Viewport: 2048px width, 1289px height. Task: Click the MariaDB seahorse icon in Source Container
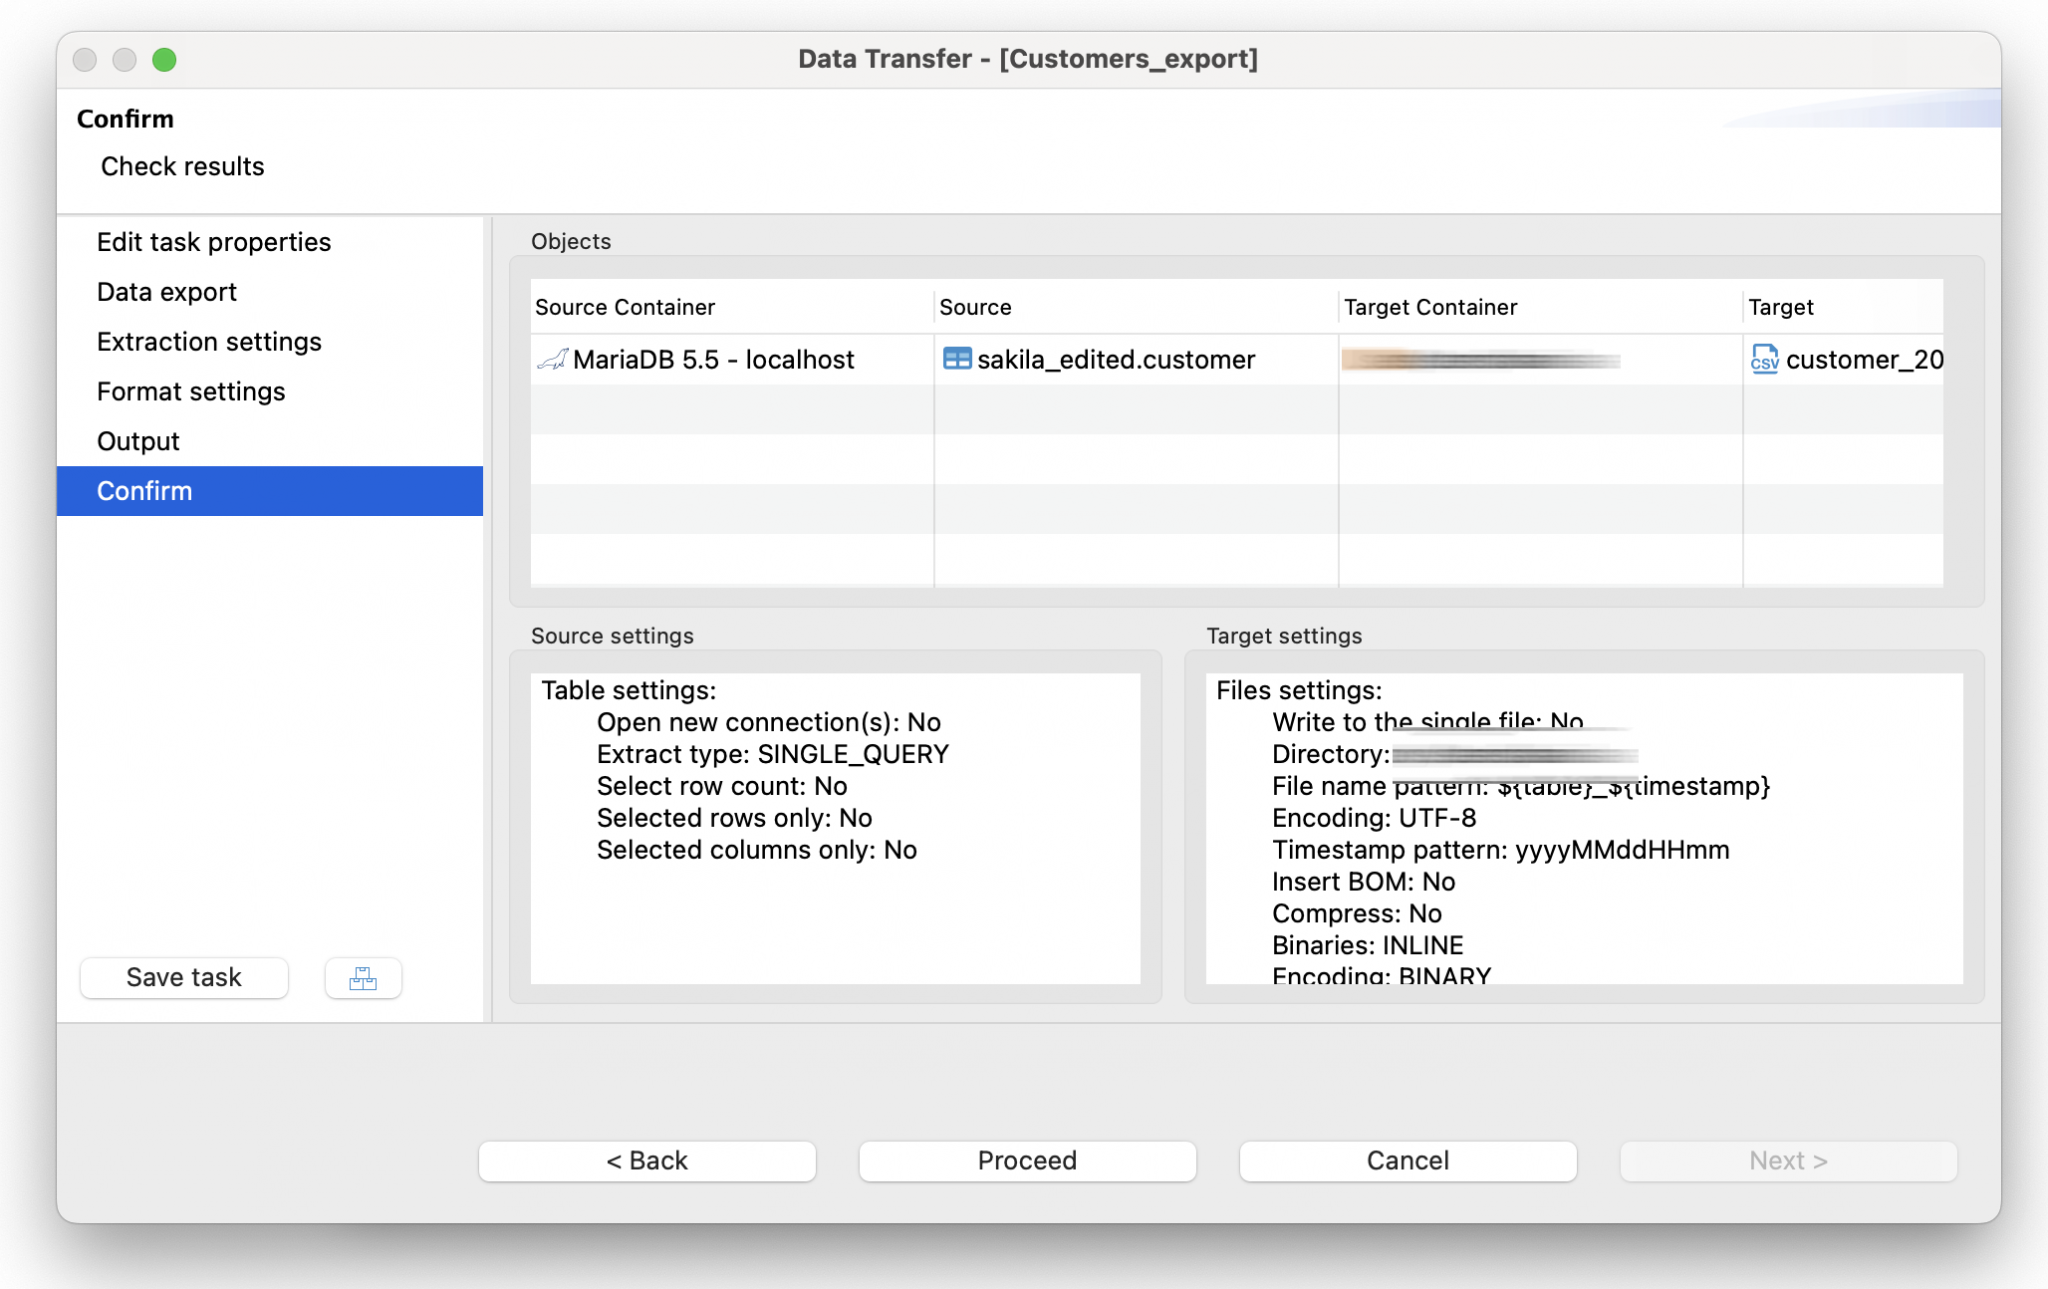552,360
